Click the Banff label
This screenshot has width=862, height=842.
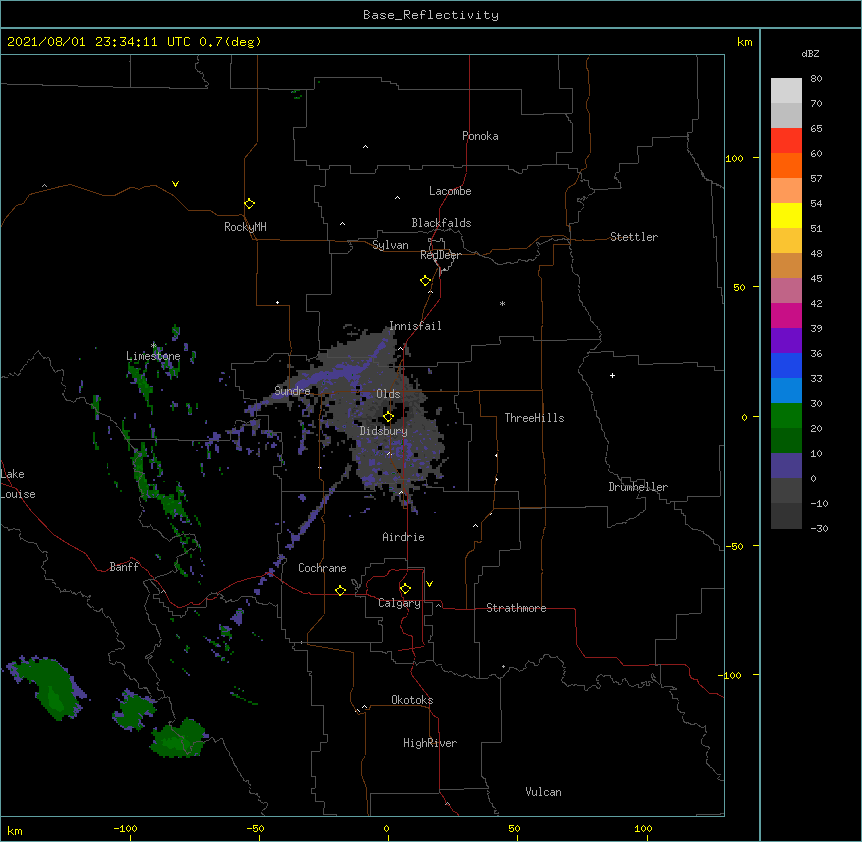tap(124, 567)
